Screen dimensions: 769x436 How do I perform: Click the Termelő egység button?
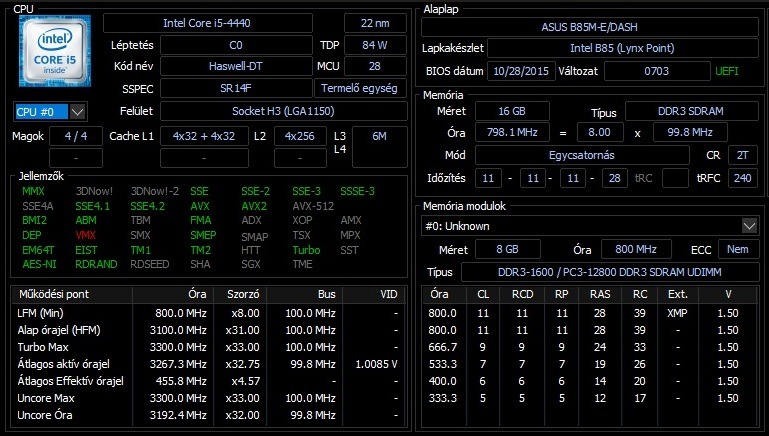[360, 88]
